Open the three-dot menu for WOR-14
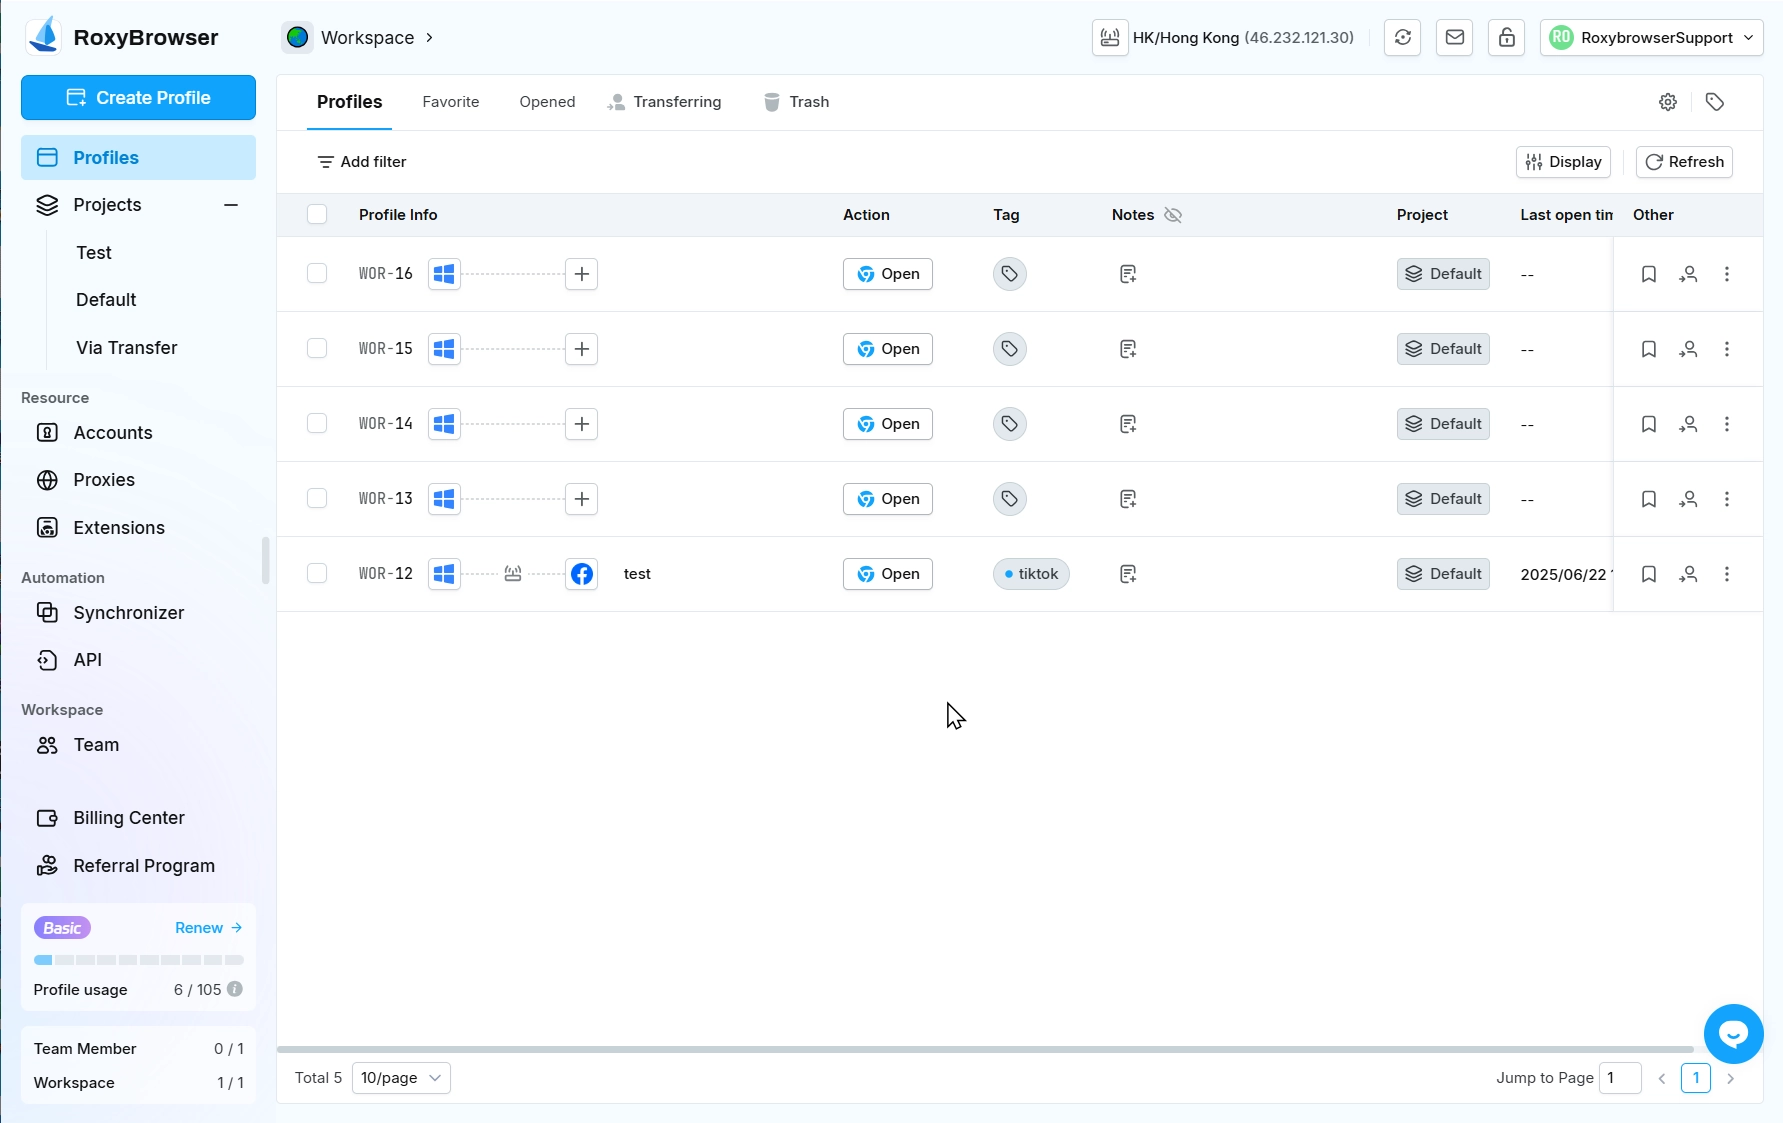1783x1123 pixels. (x=1726, y=424)
